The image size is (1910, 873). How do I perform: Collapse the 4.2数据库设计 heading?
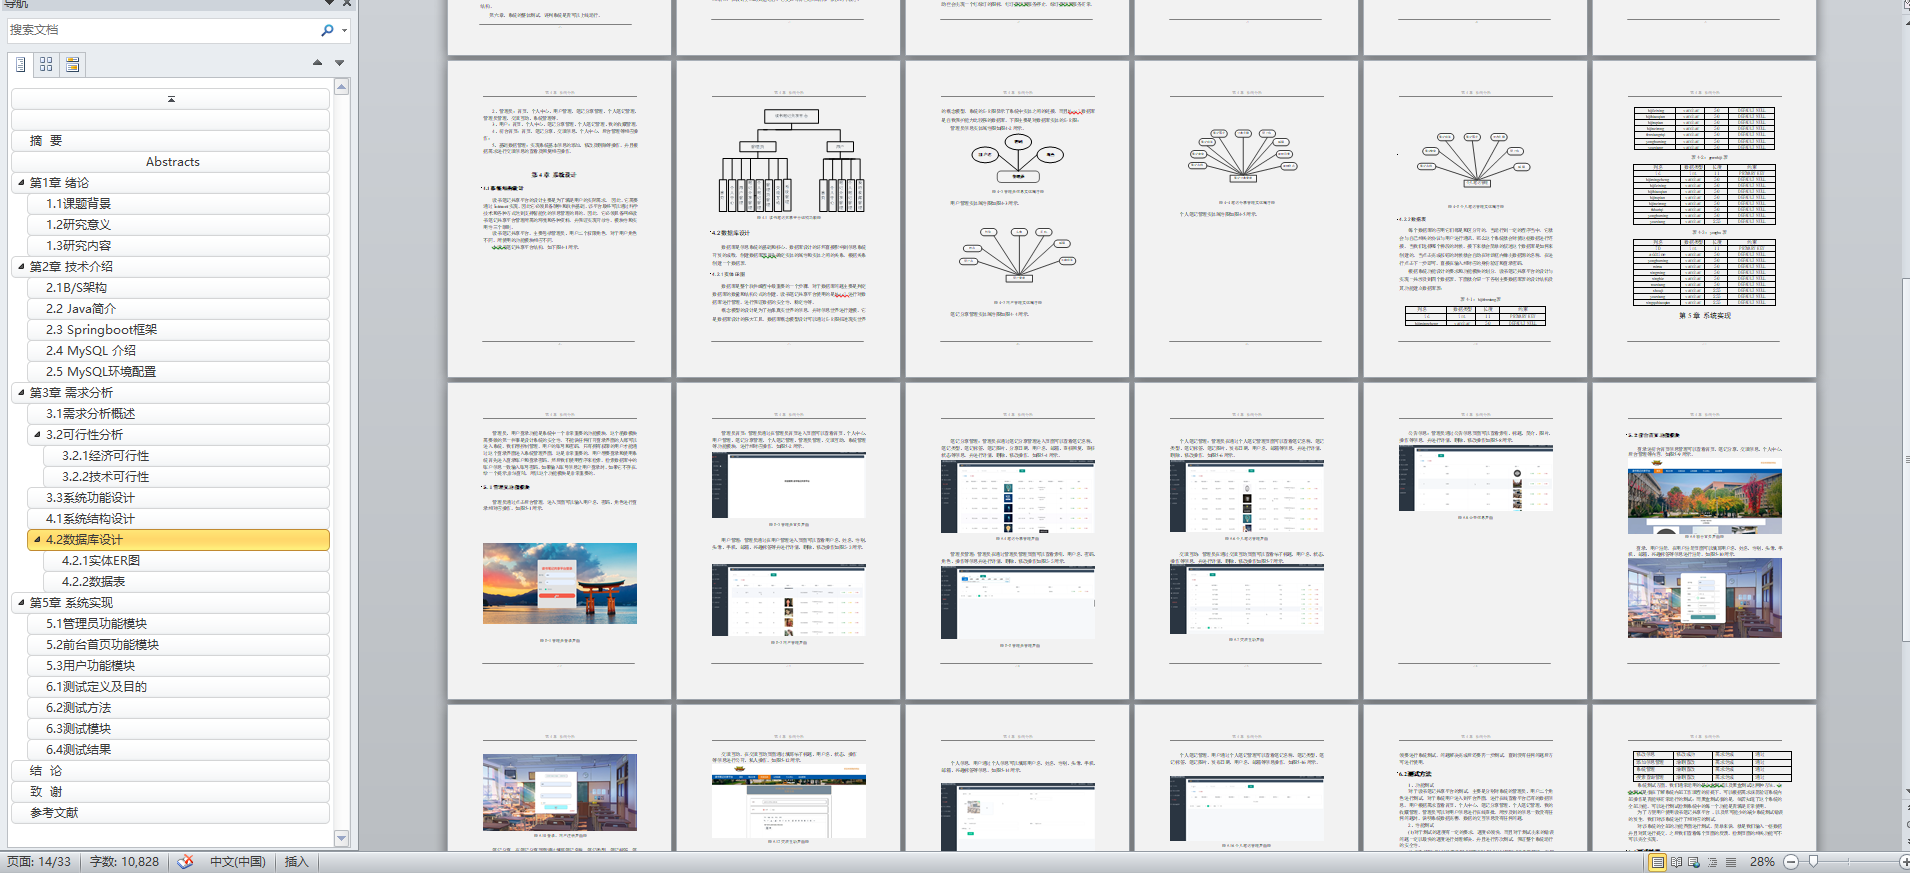click(x=37, y=539)
